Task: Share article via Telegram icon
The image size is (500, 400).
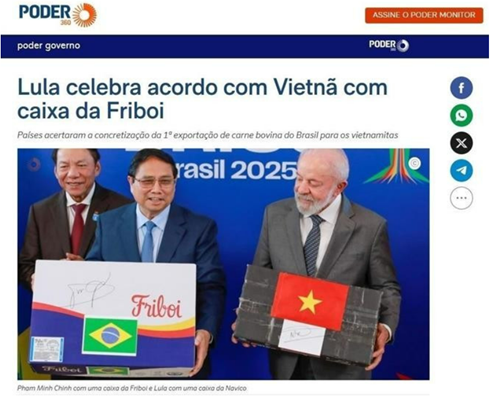Action: [461, 171]
